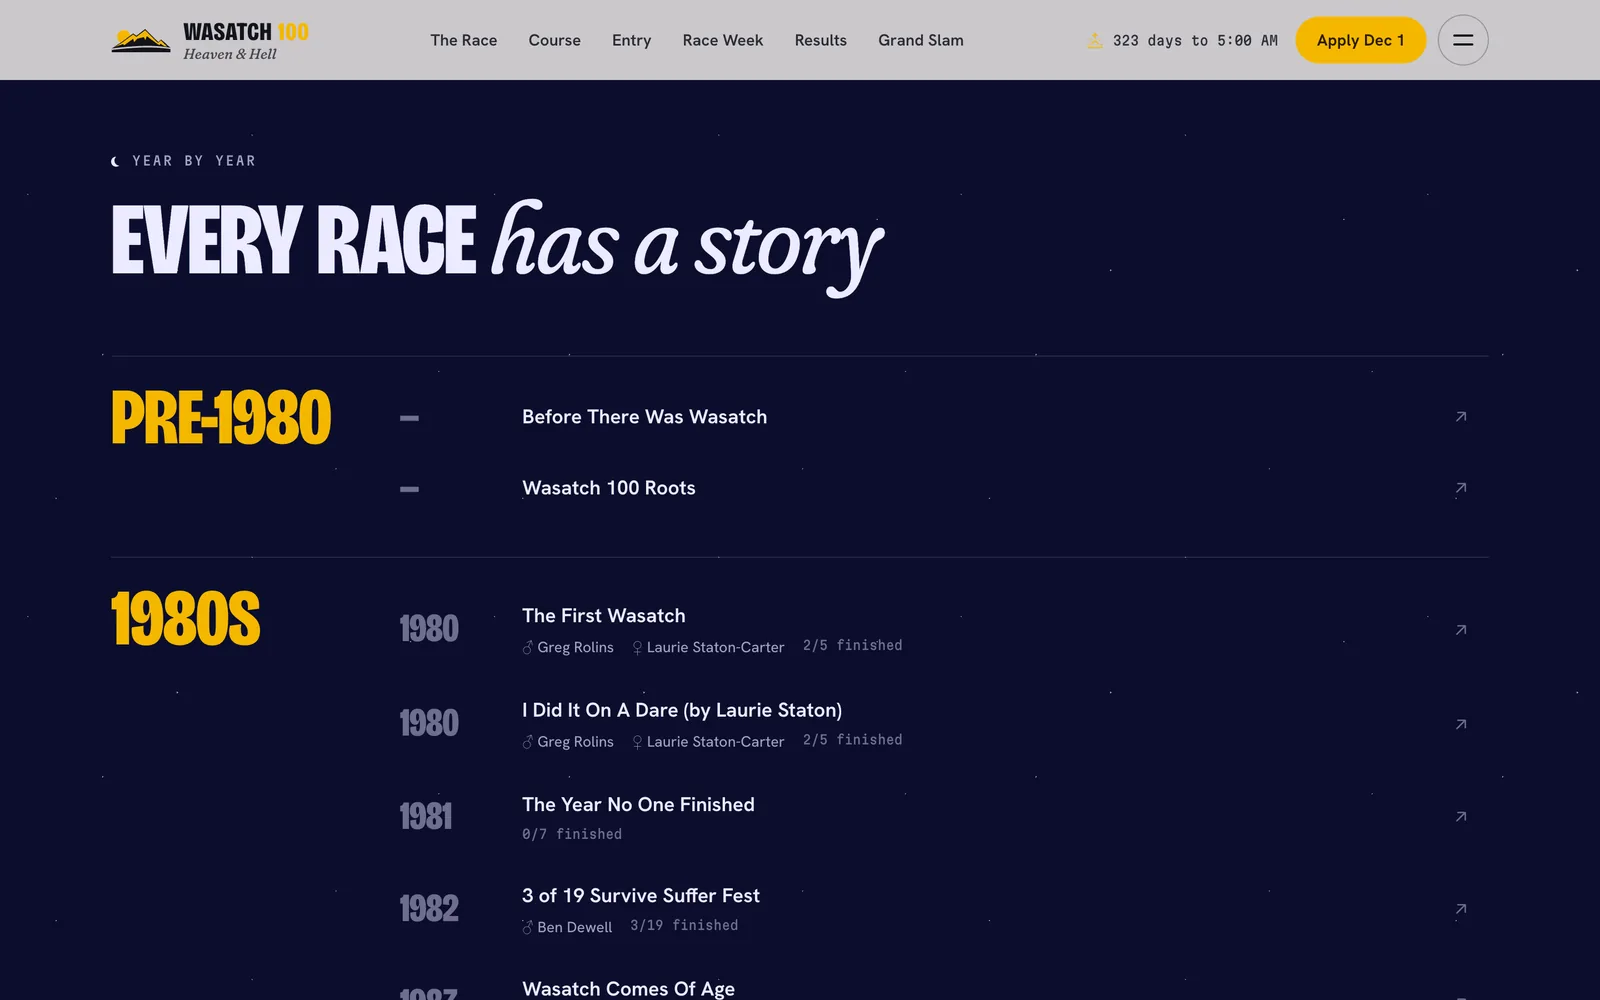The height and width of the screenshot is (1000, 1600).
Task: Open the Entry menu item
Action: coord(631,40)
